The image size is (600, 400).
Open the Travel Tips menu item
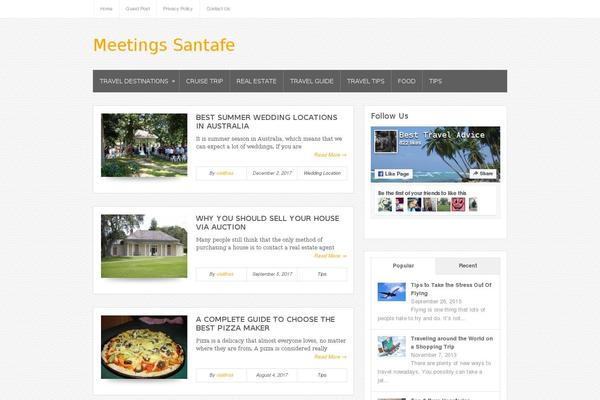pyautogui.click(x=365, y=81)
